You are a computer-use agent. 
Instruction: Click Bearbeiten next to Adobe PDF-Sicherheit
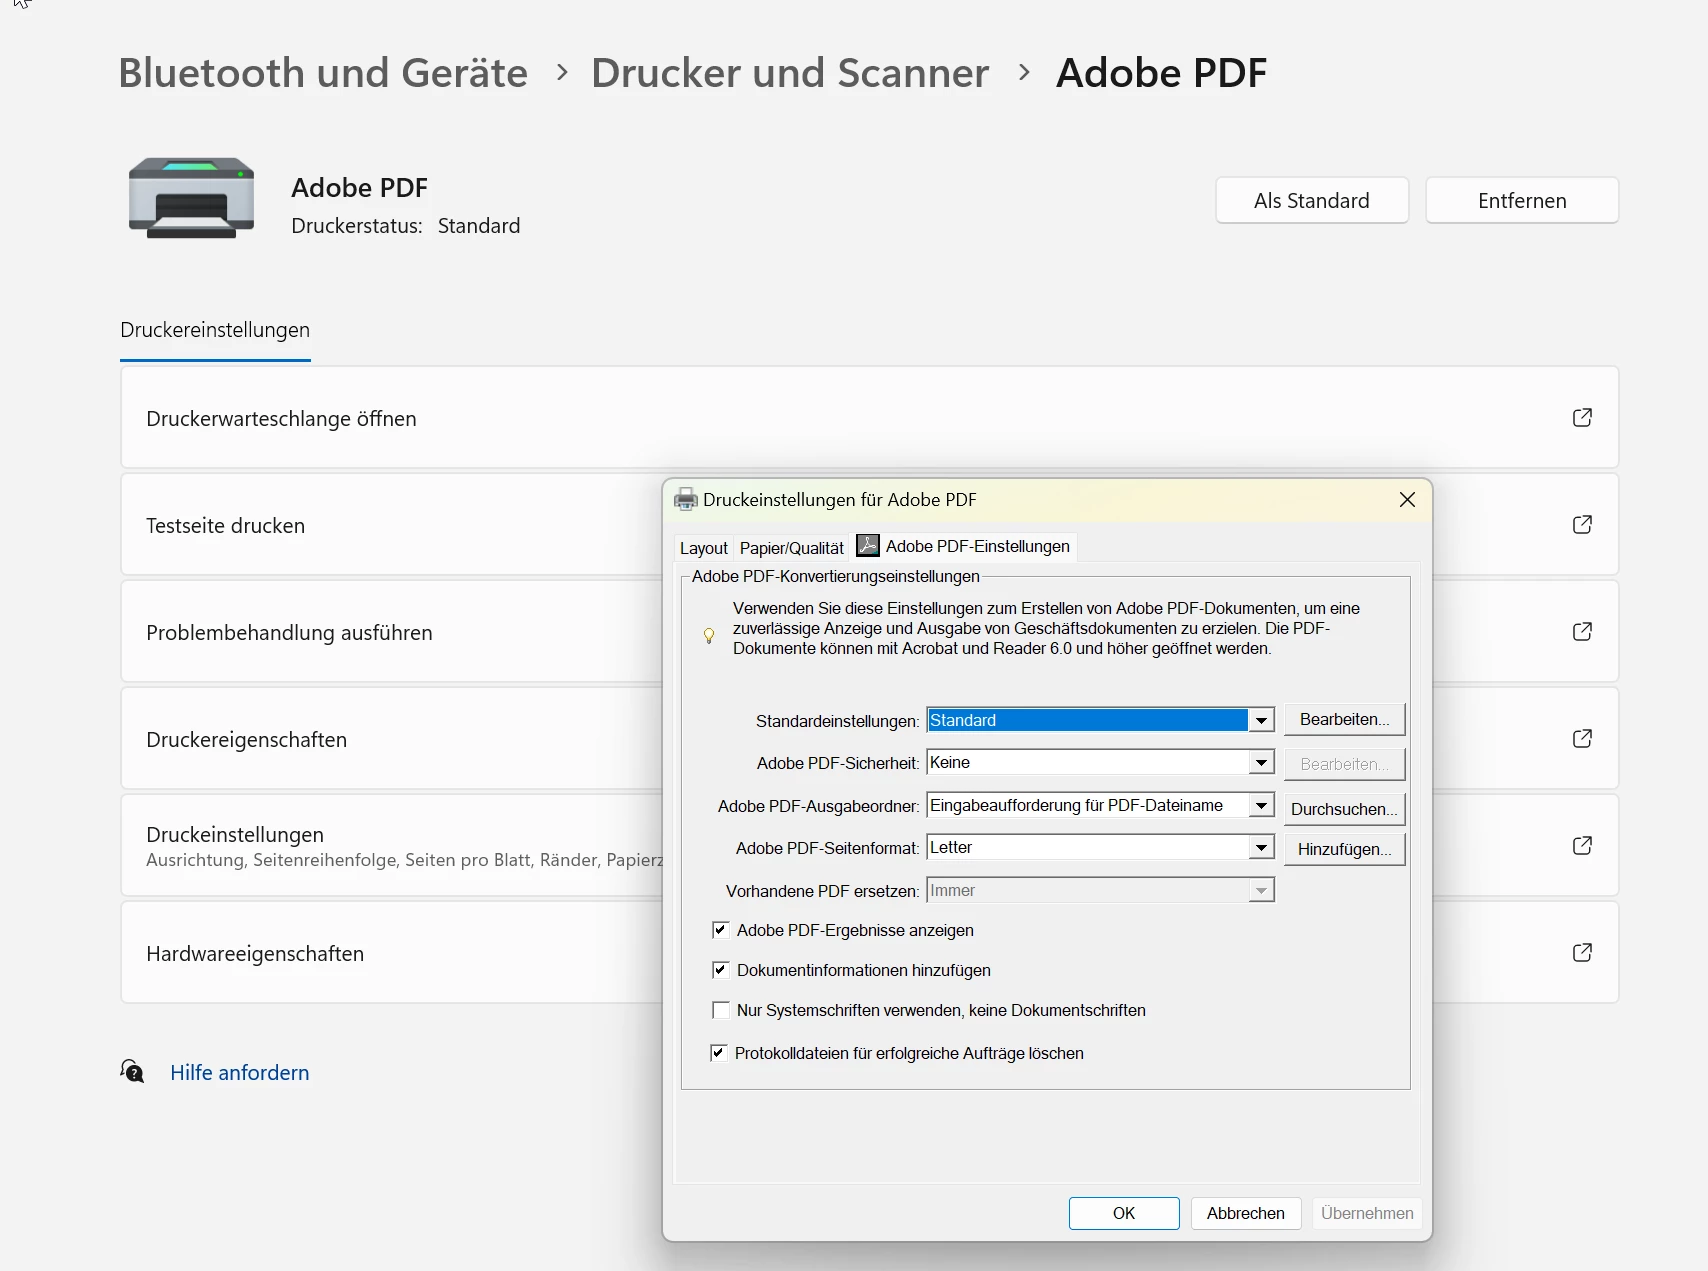point(1345,764)
